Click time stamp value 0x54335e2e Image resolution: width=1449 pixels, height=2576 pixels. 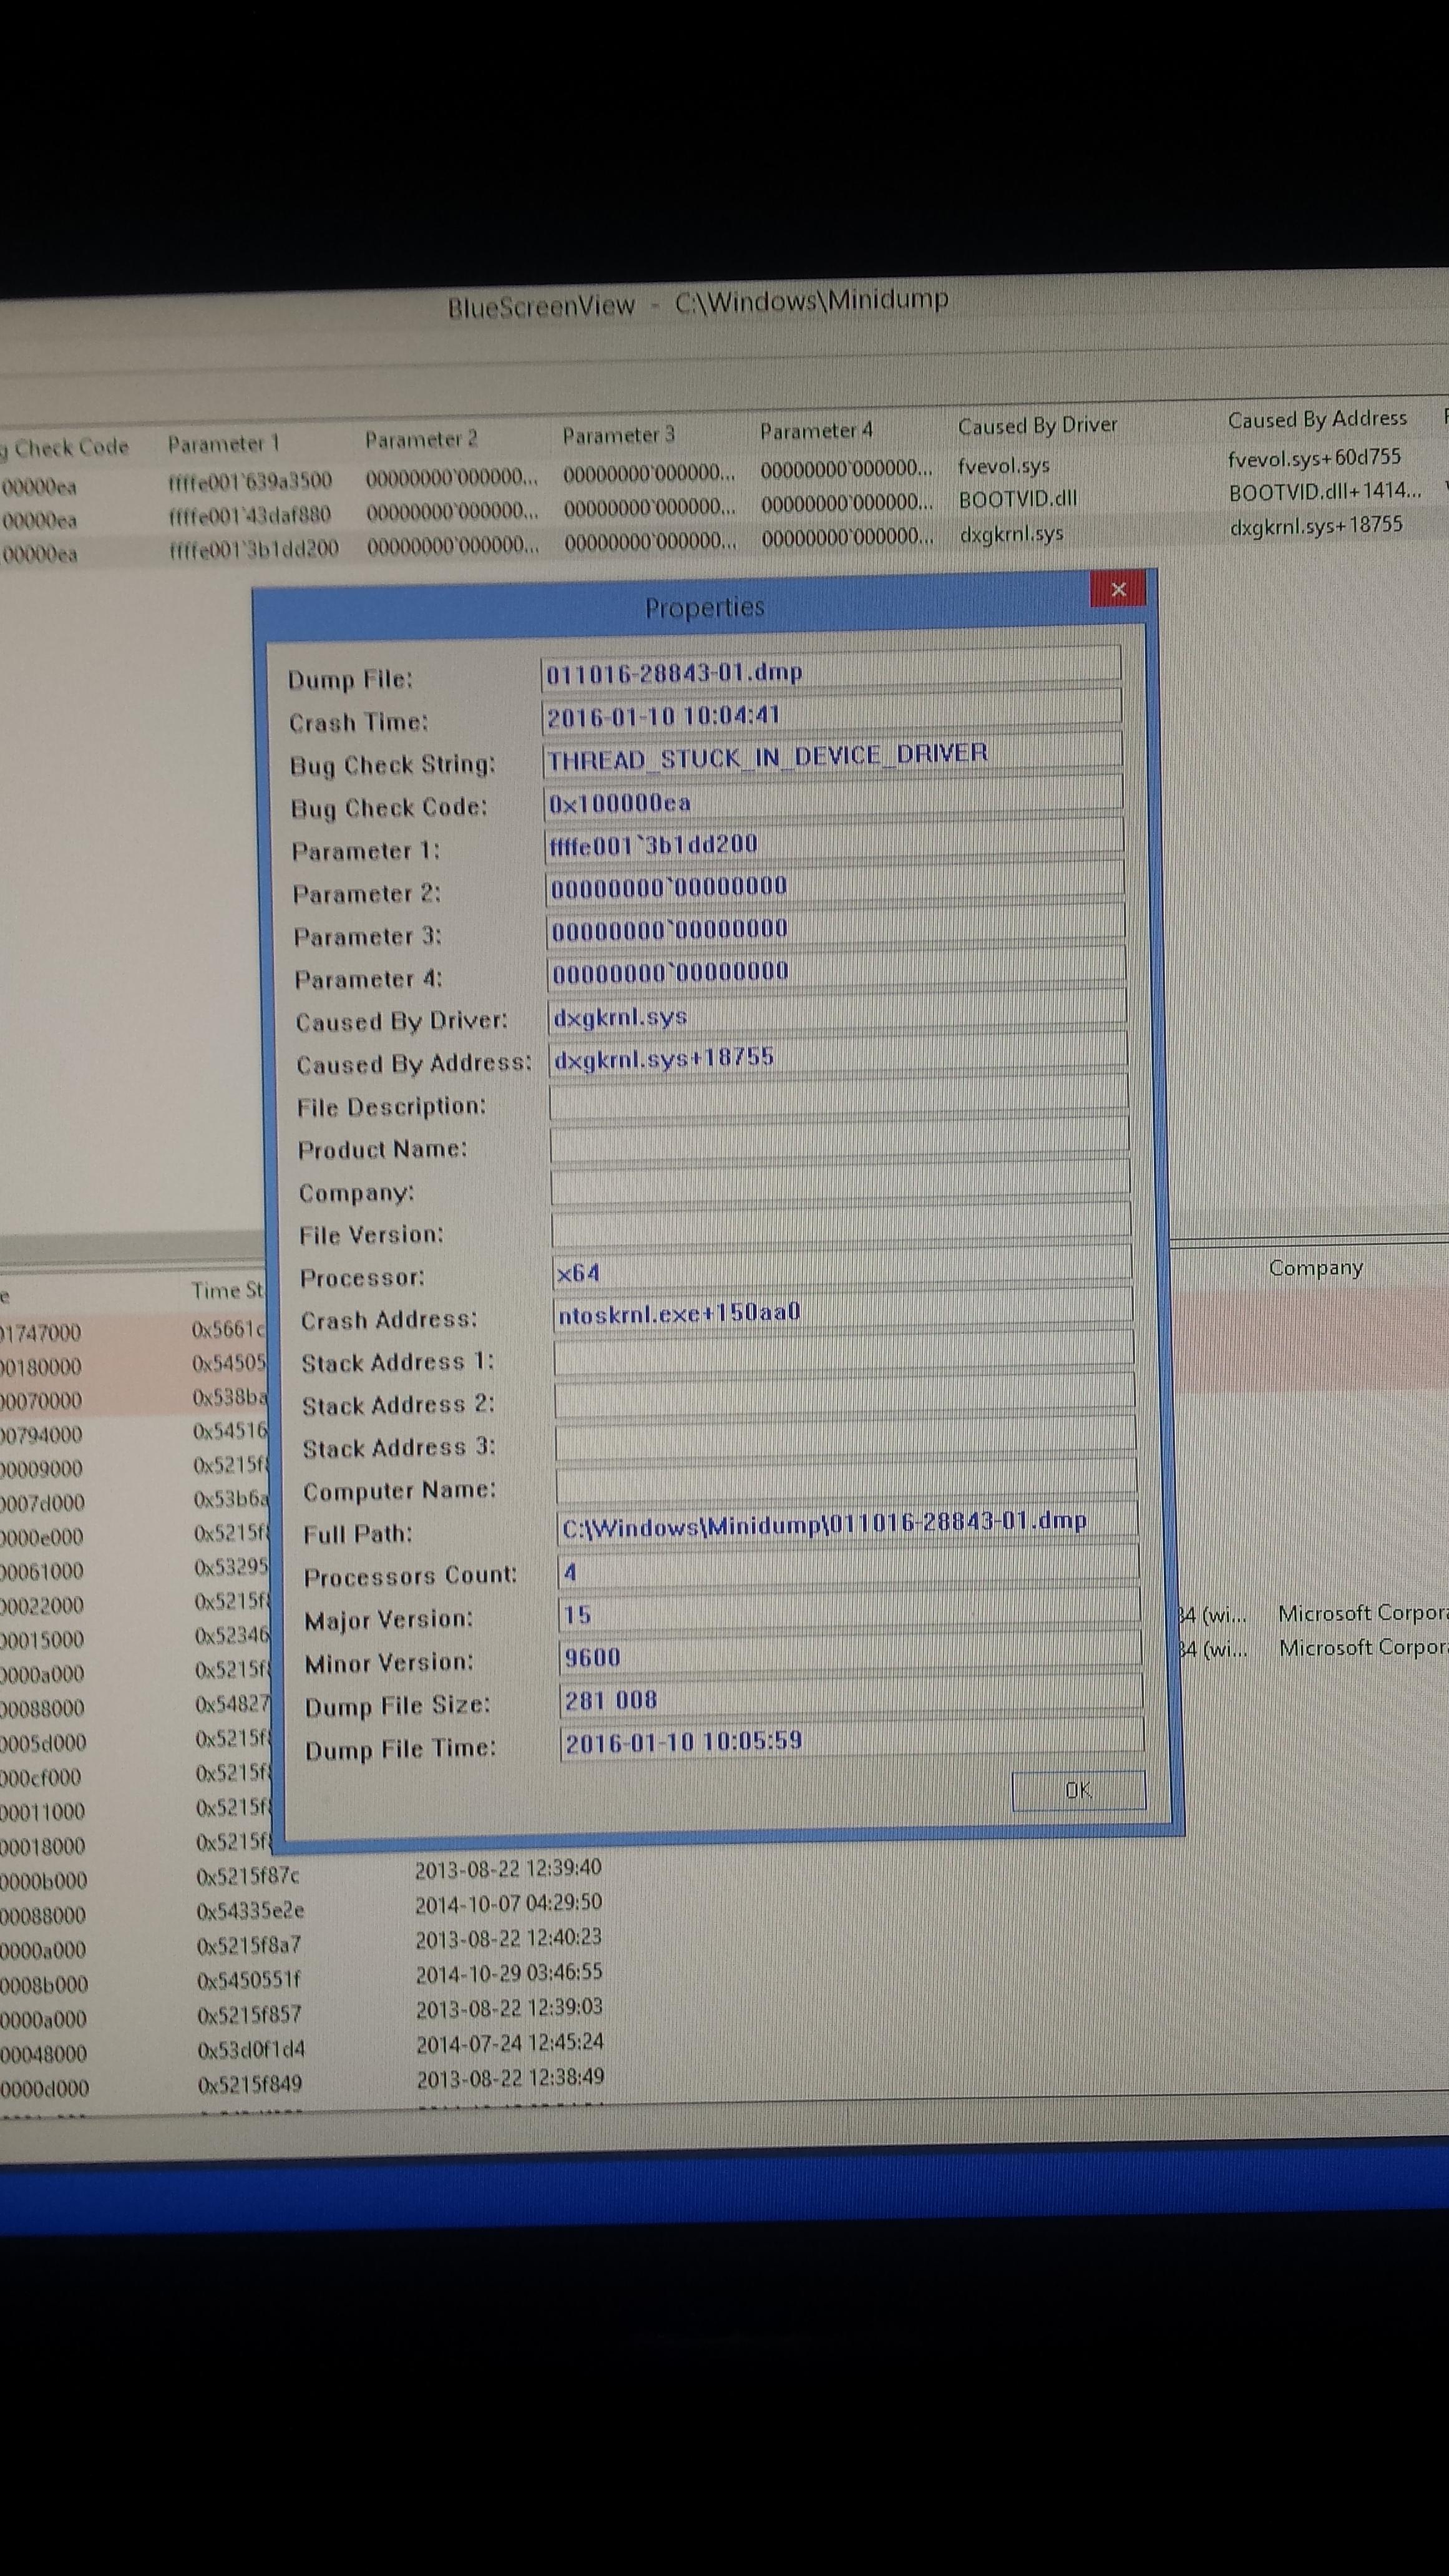250,1910
